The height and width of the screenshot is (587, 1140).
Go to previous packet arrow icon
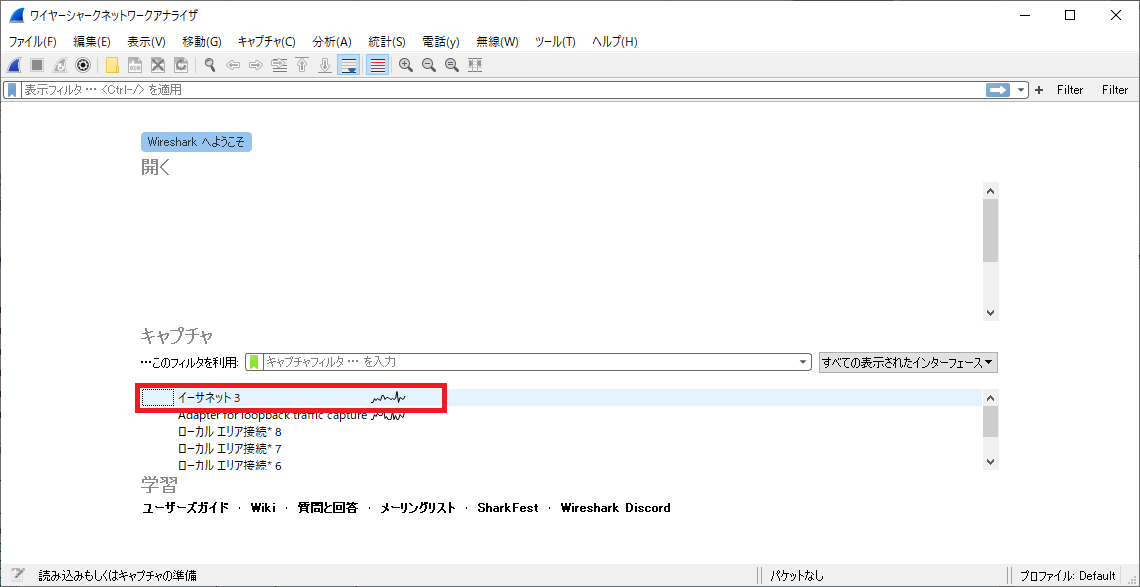[x=233, y=65]
